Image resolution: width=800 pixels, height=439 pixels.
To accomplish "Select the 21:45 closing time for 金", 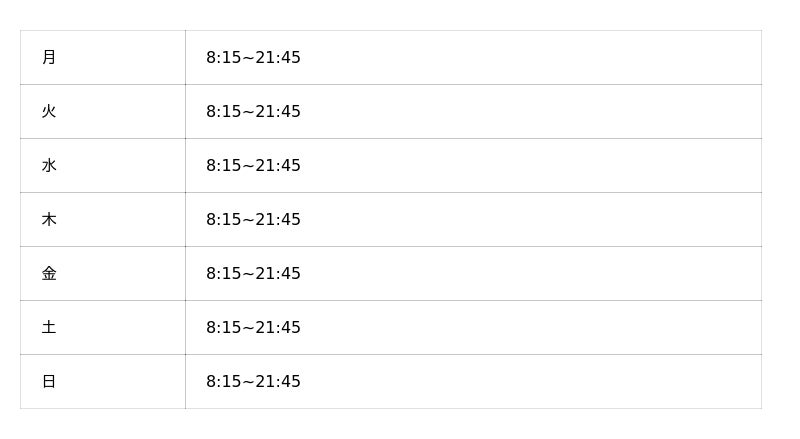I will point(278,274).
